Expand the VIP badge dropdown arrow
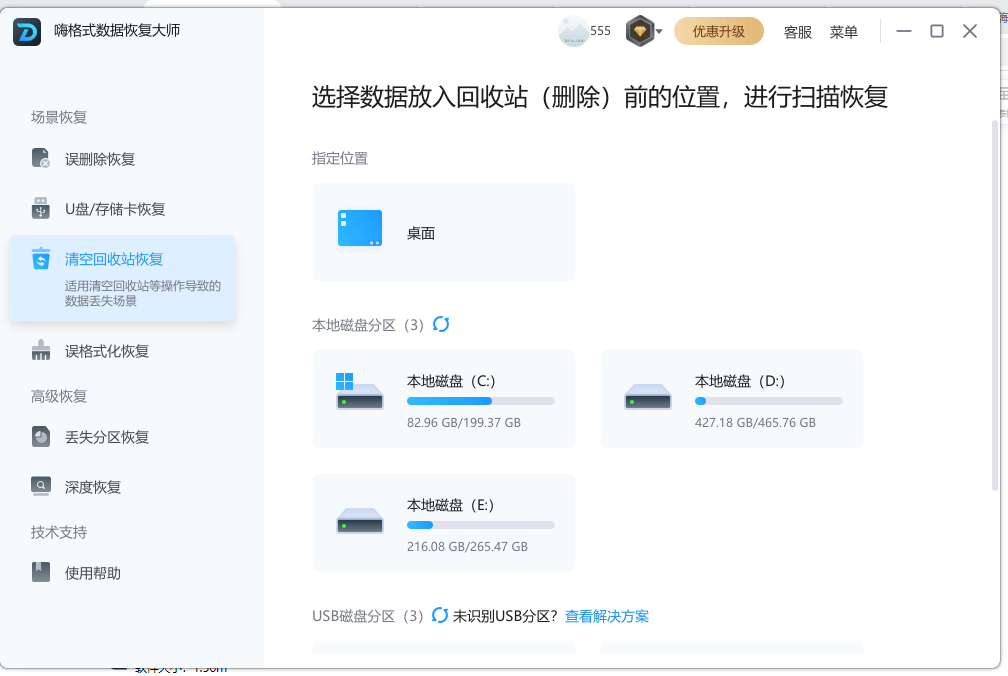The height and width of the screenshot is (676, 1008). [x=659, y=32]
